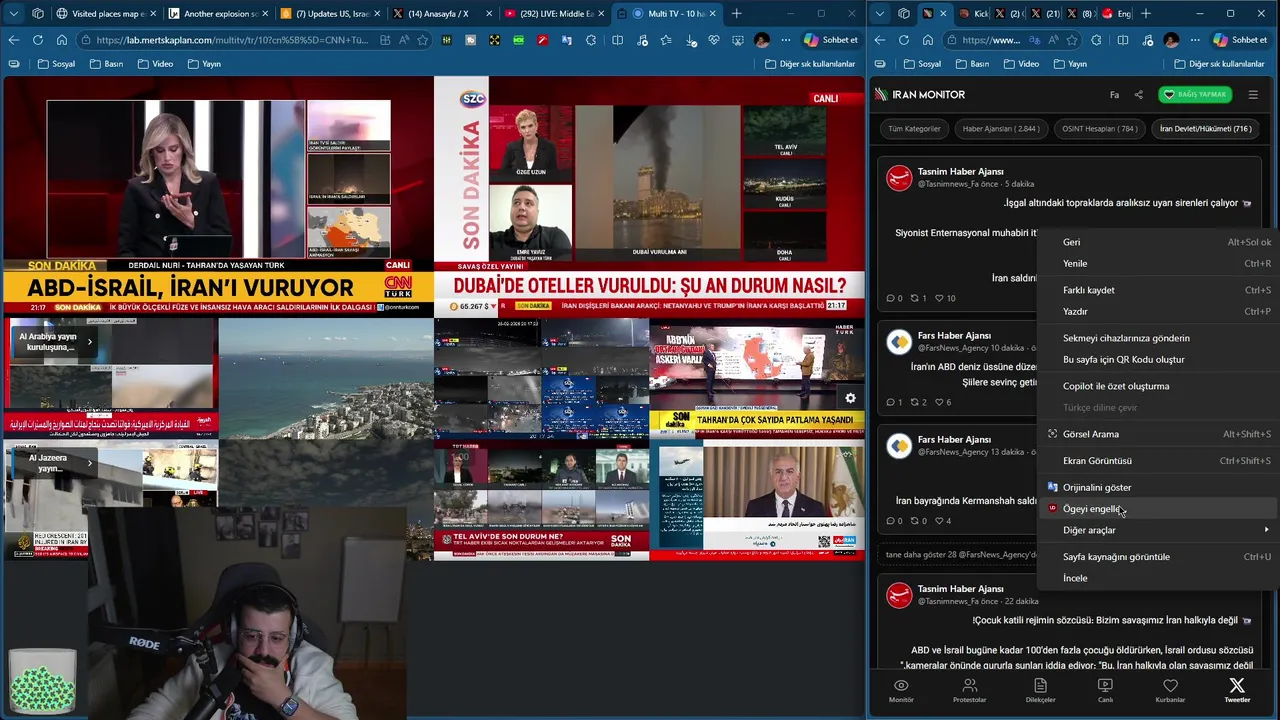Open the Protestolar people icon
Image resolution: width=1280 pixels, height=720 pixels.
coord(969,690)
